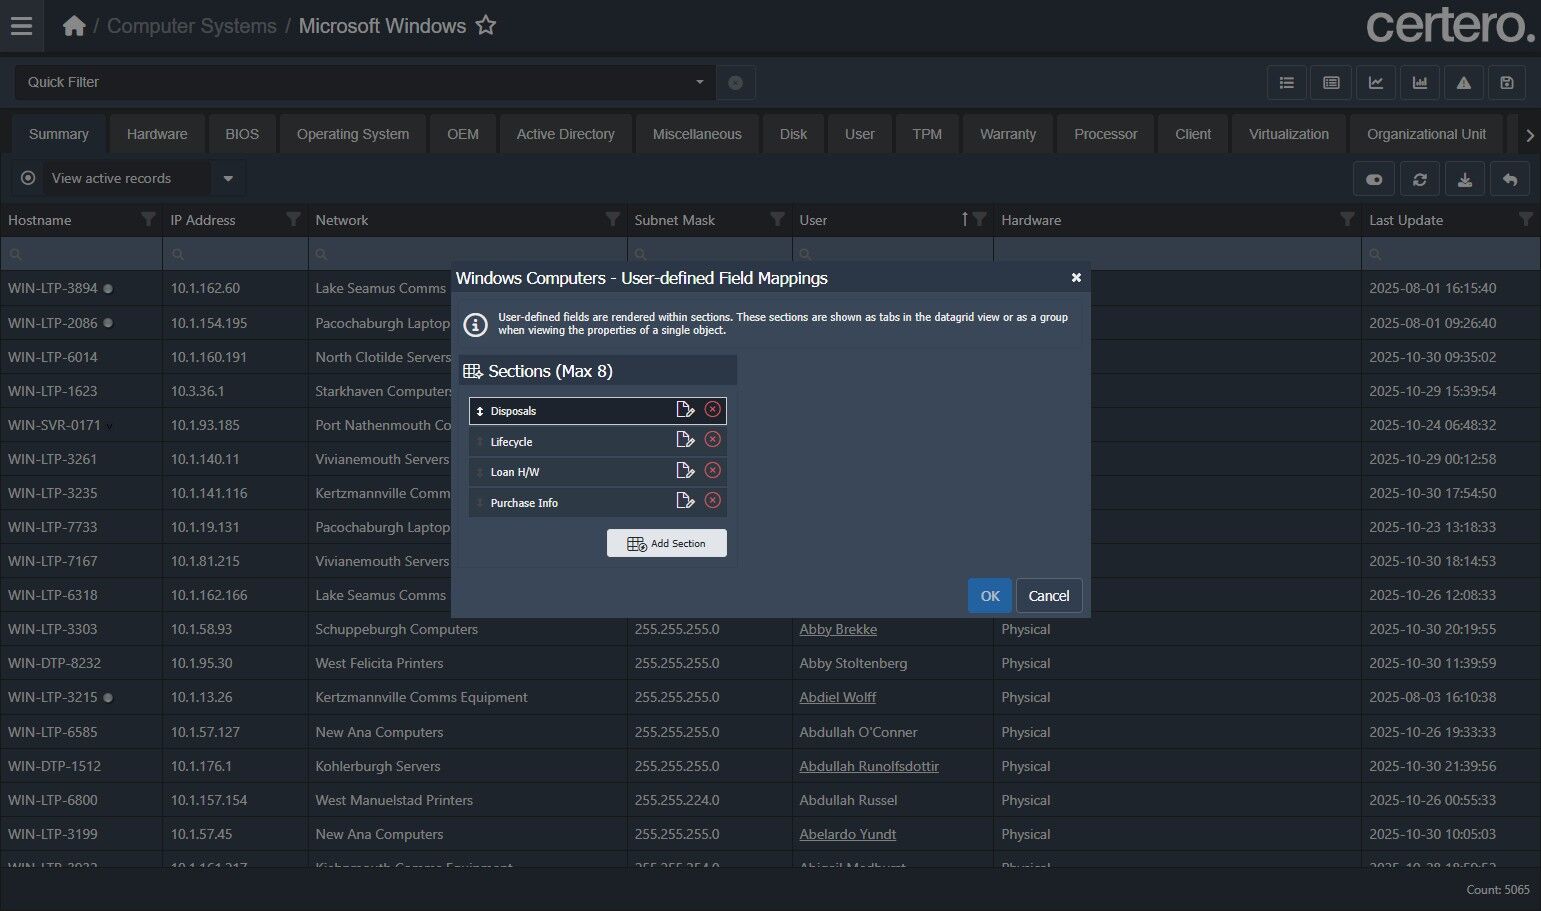The image size is (1541, 911).
Task: Open the View active records dropdown arrow
Action: pos(228,179)
